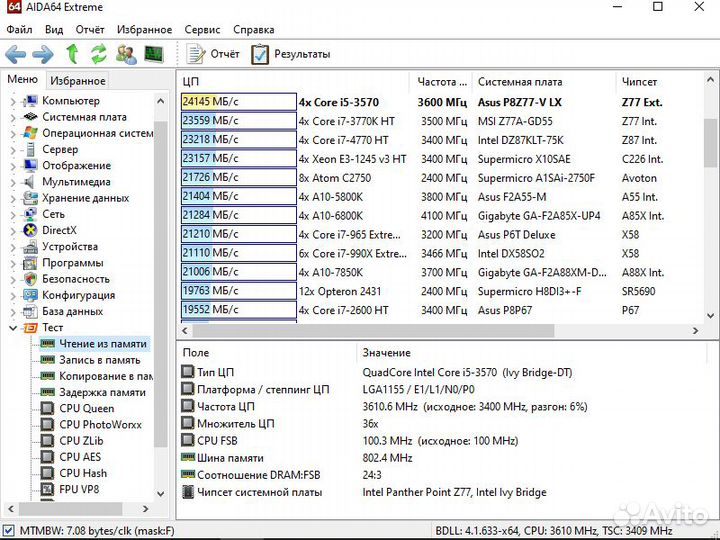Select the Сервер tree icon
This screenshot has height=540, width=720.
point(30,149)
